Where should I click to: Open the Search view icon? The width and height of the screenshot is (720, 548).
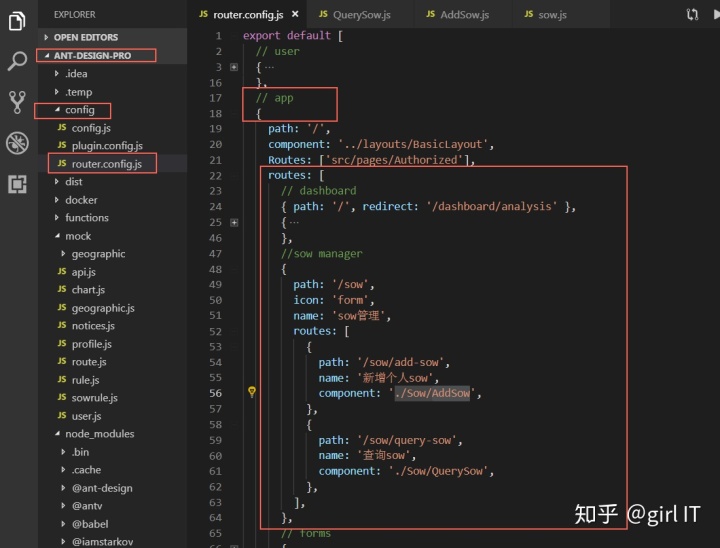(17, 61)
